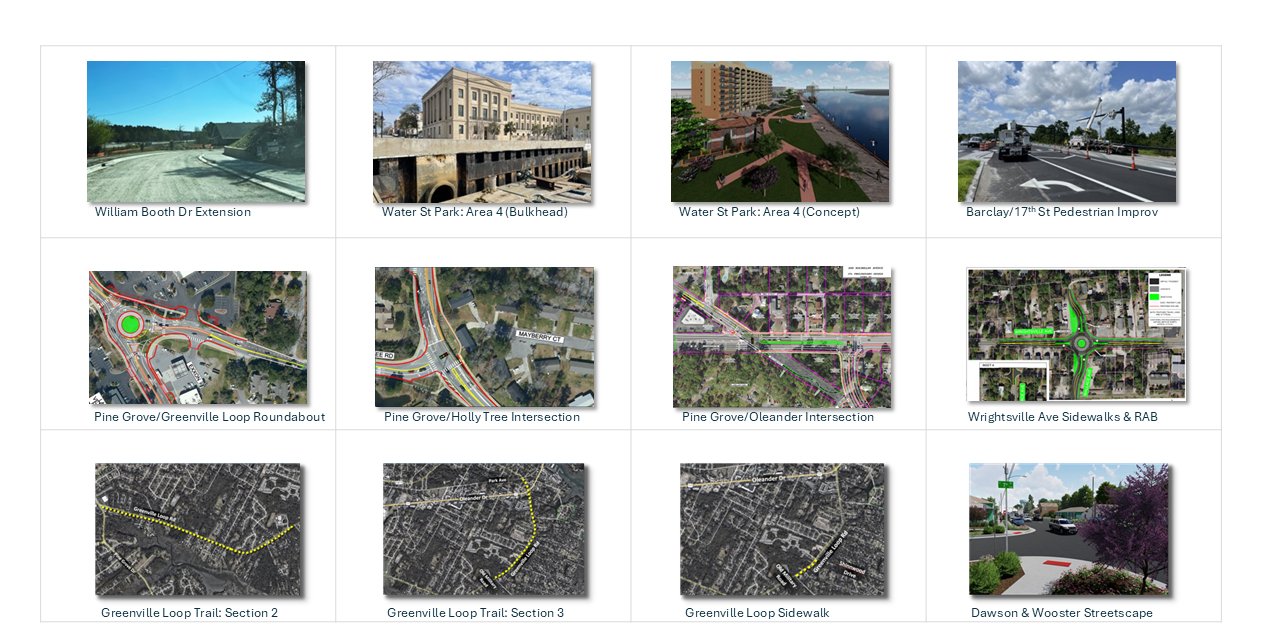Open the Dawson & Wooster Streetscape rendering

coord(1068,529)
